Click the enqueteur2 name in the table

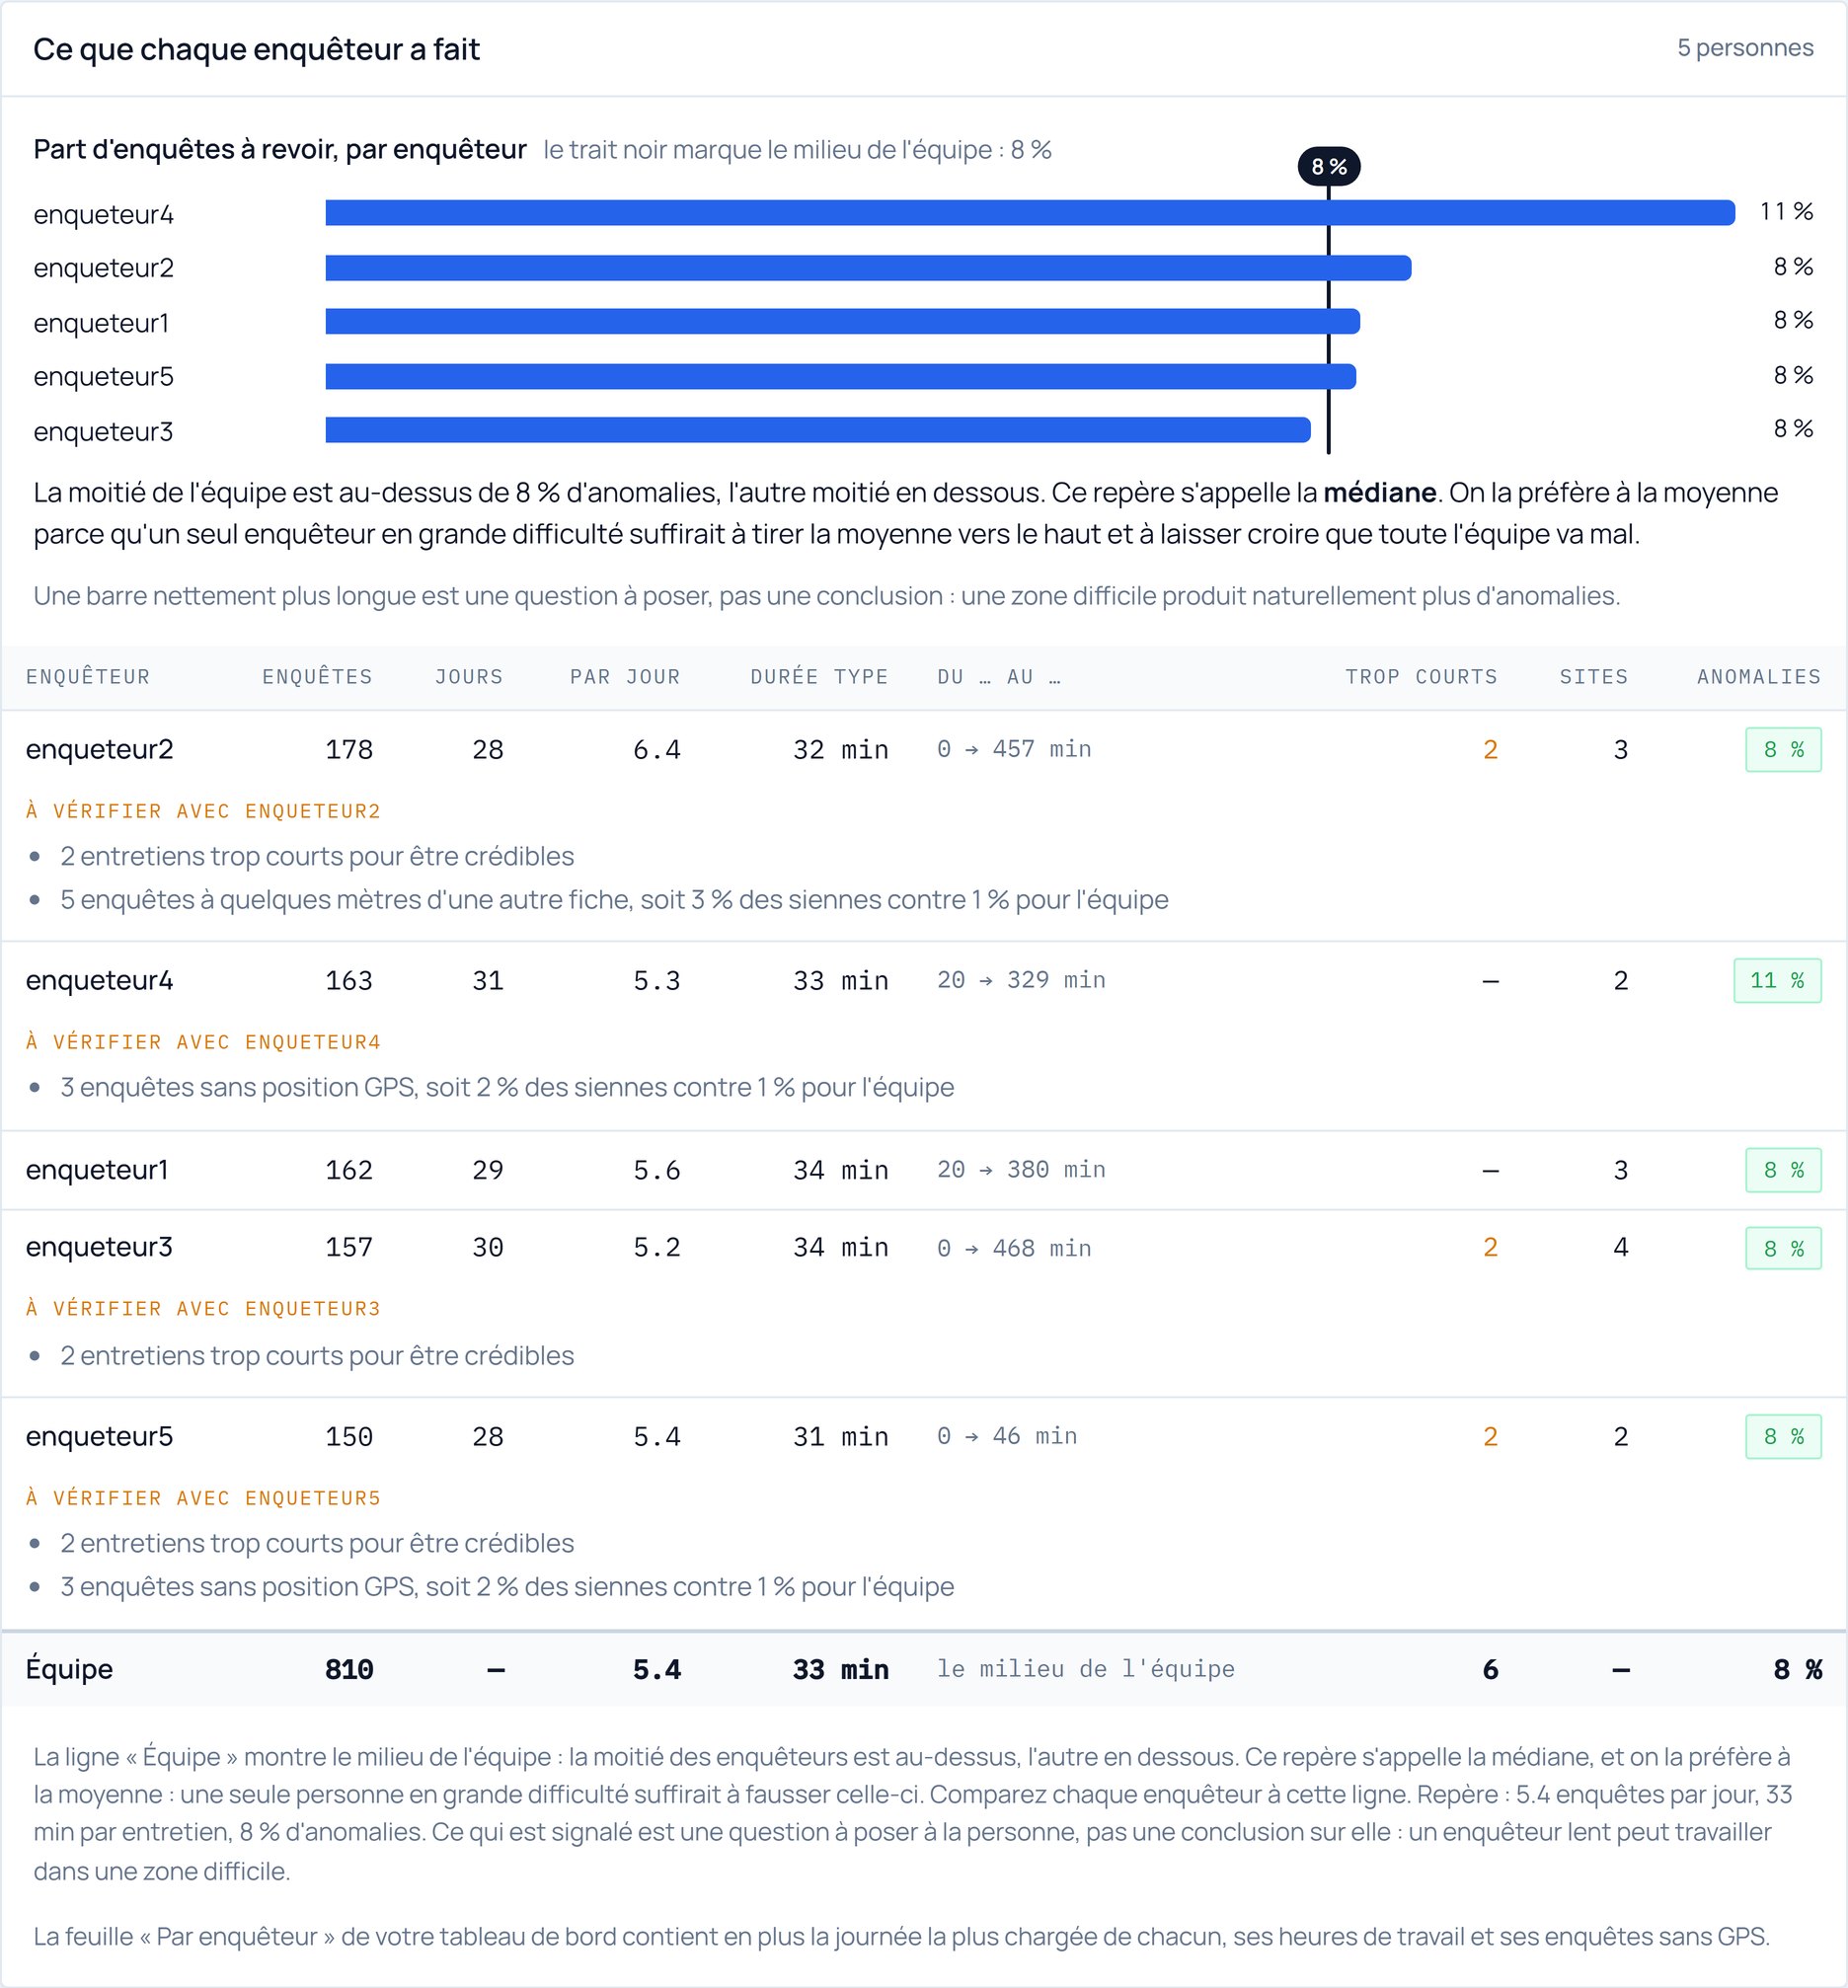100,750
